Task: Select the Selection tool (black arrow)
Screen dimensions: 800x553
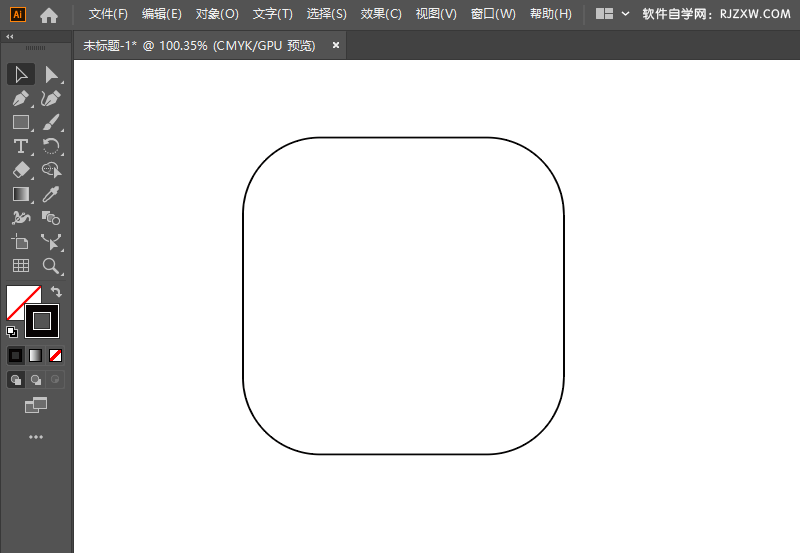Action: [20, 74]
